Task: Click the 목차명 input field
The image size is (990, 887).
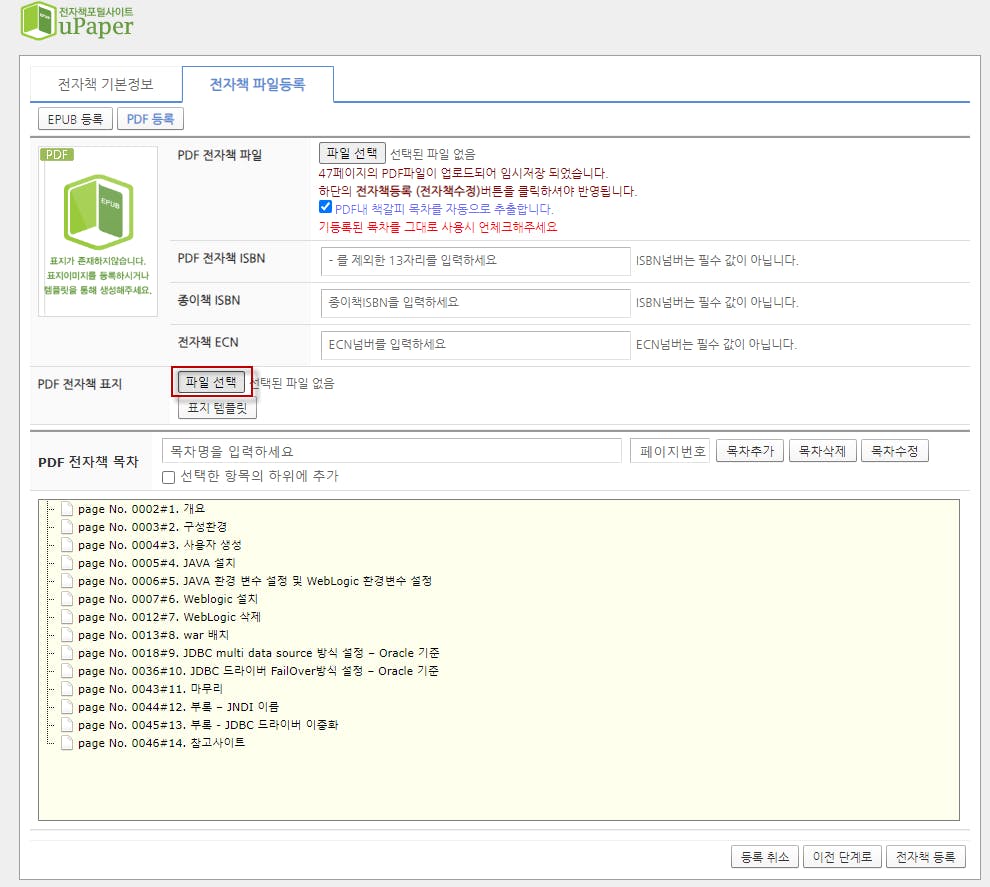Action: 391,451
